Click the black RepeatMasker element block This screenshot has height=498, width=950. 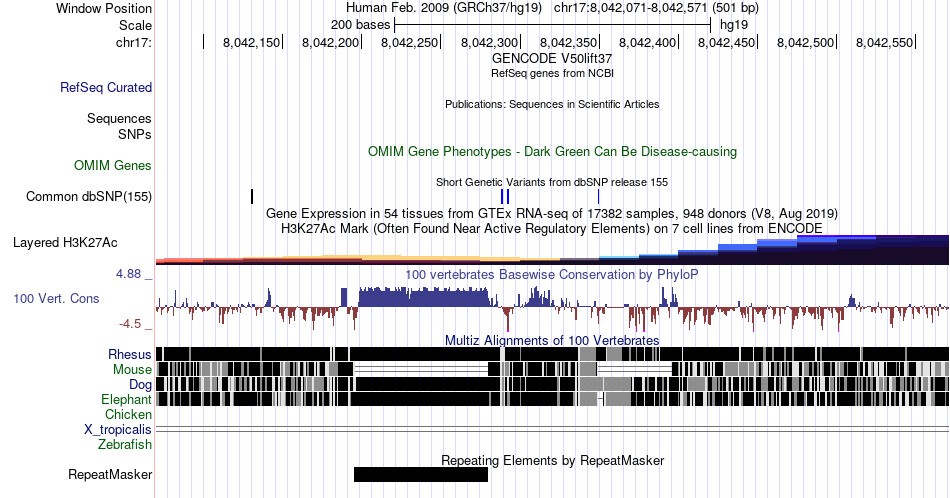420,474
